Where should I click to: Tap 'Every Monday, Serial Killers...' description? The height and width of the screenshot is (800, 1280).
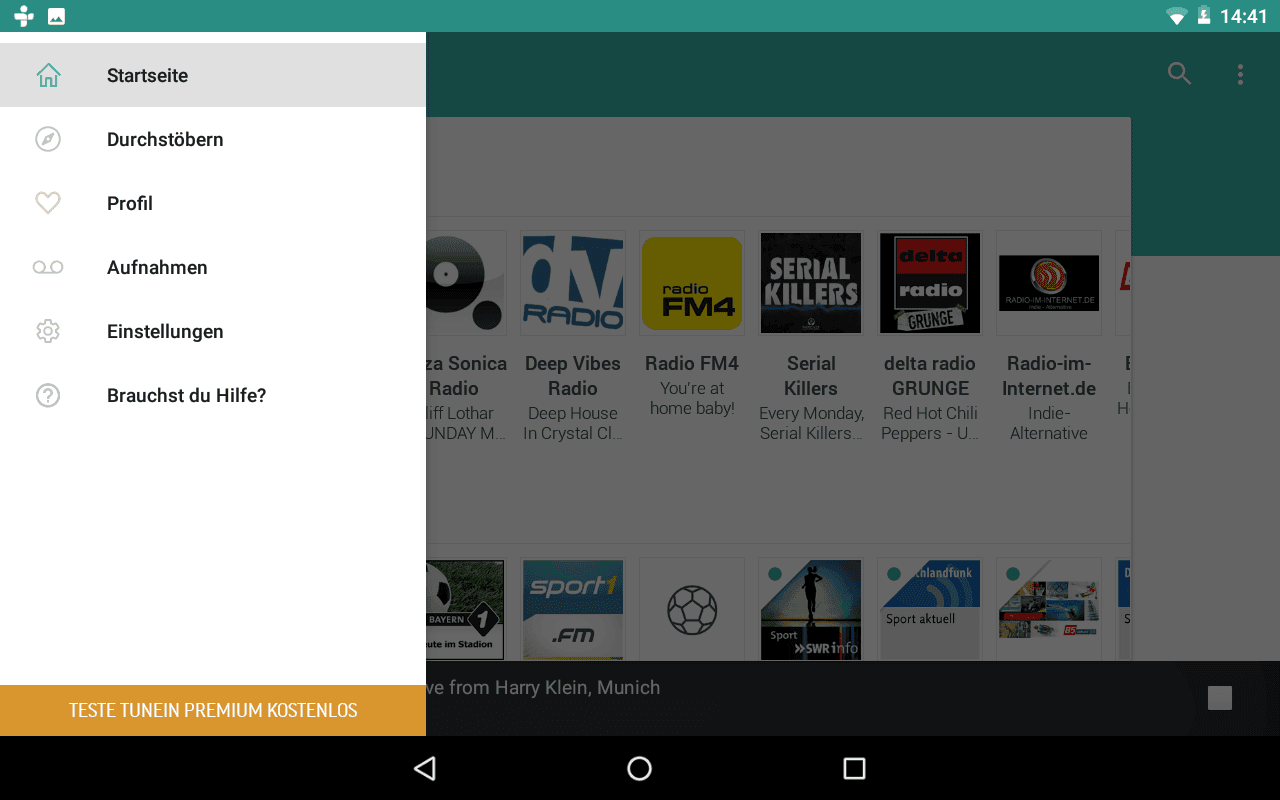[811, 423]
